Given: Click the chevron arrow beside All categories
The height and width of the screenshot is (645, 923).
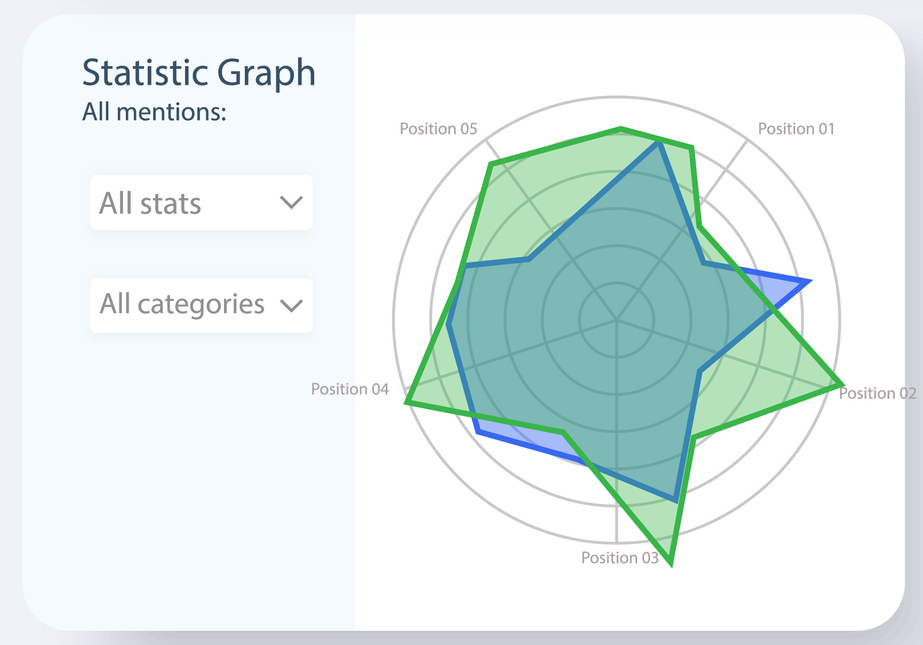Looking at the screenshot, I should click(291, 305).
